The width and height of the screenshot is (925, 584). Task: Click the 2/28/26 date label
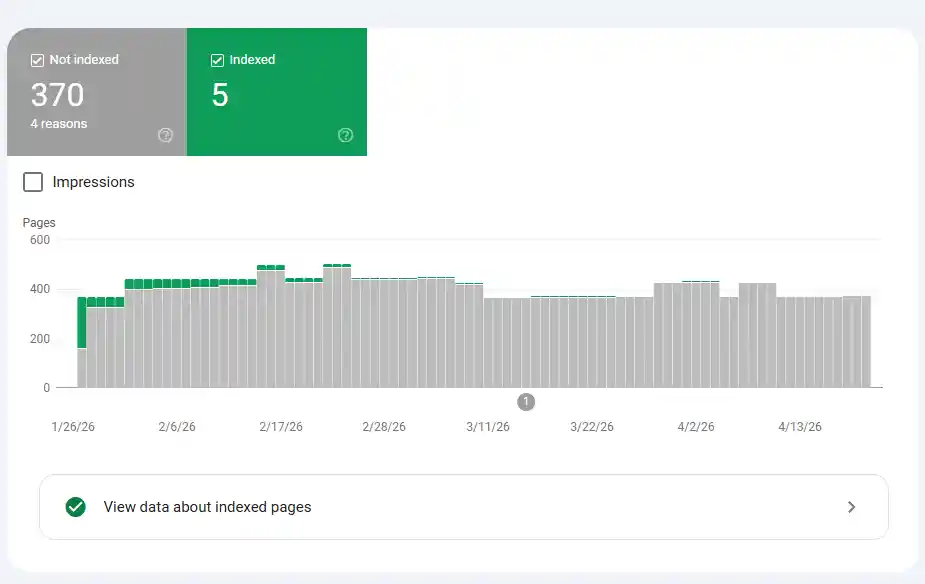384,426
